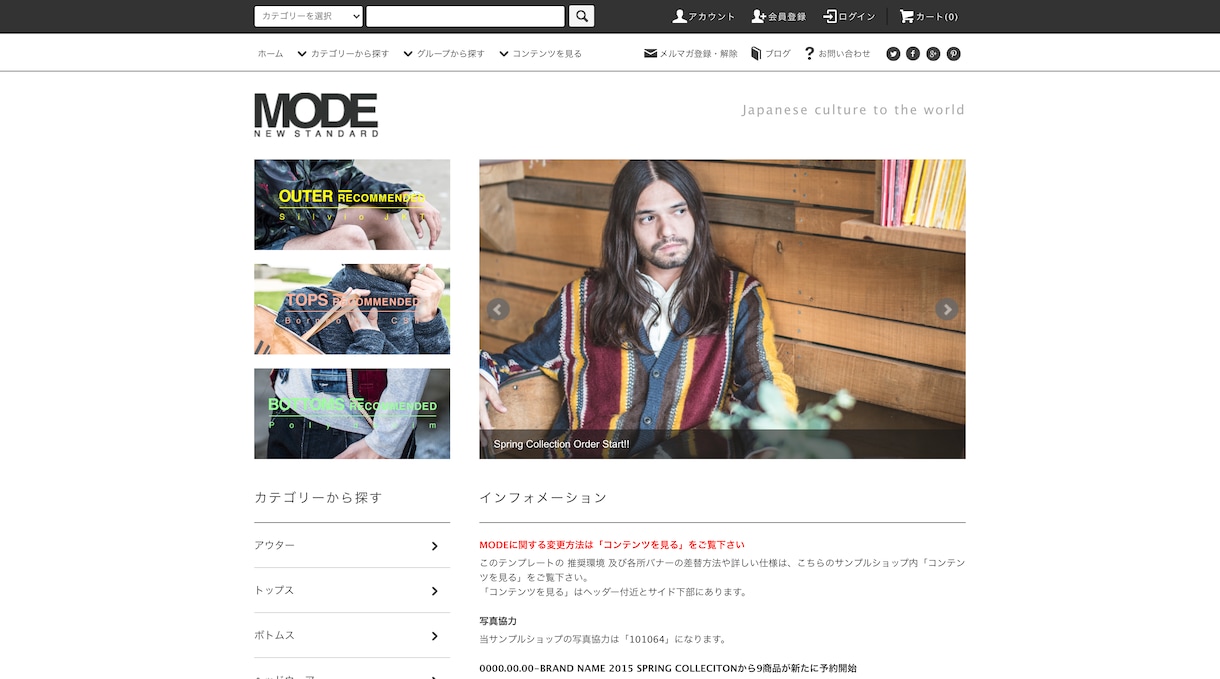
Task: Open the Google Plus social icon
Action: pyautogui.click(x=933, y=54)
